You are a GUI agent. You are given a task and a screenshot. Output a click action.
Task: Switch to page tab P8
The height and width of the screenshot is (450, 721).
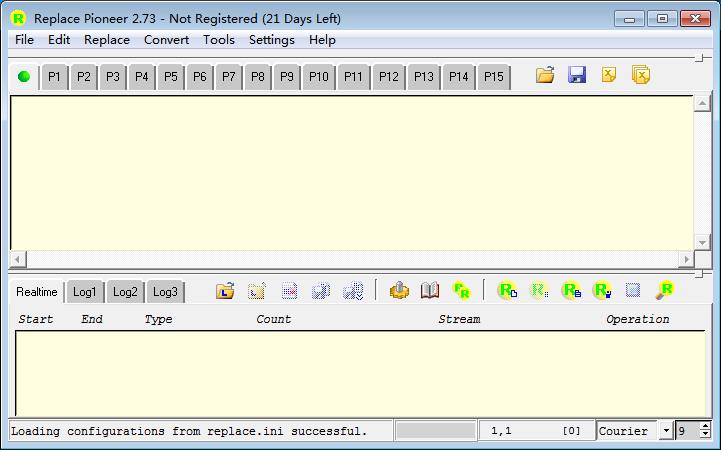(258, 77)
